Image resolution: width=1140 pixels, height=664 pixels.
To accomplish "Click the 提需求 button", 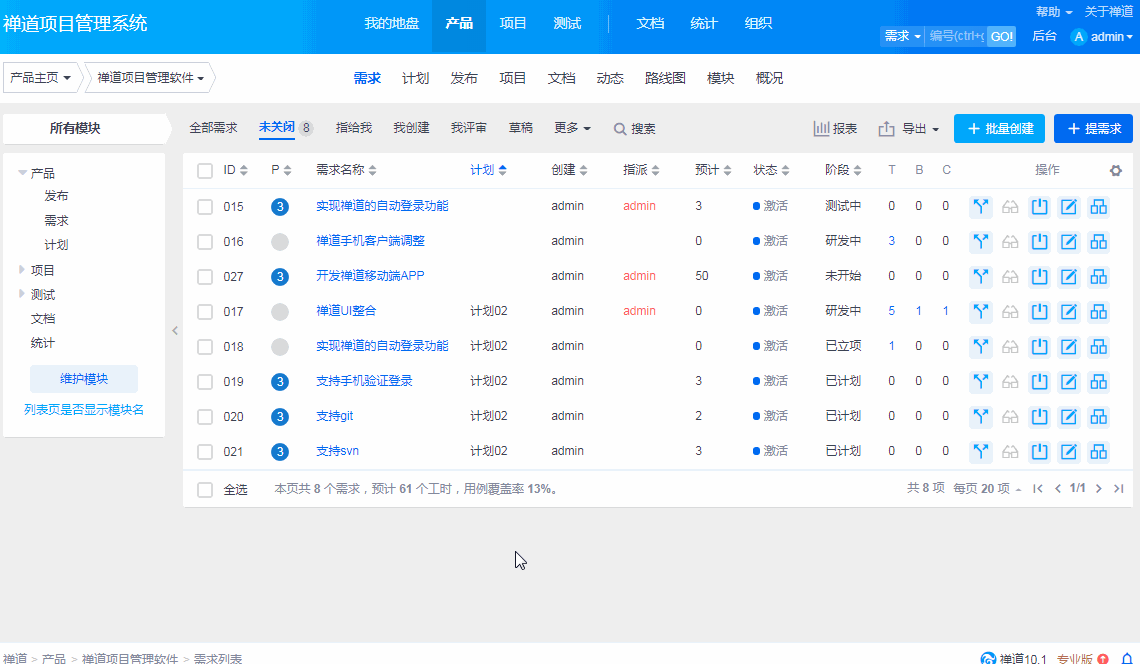I will coord(1093,129).
